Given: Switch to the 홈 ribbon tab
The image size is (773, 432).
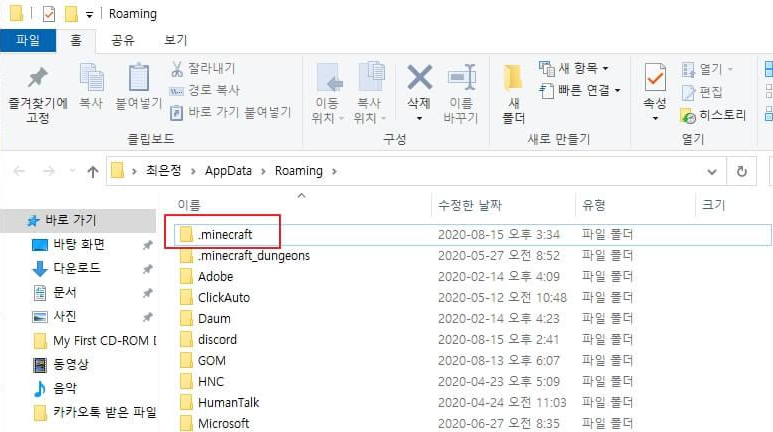Looking at the screenshot, I should 76,40.
